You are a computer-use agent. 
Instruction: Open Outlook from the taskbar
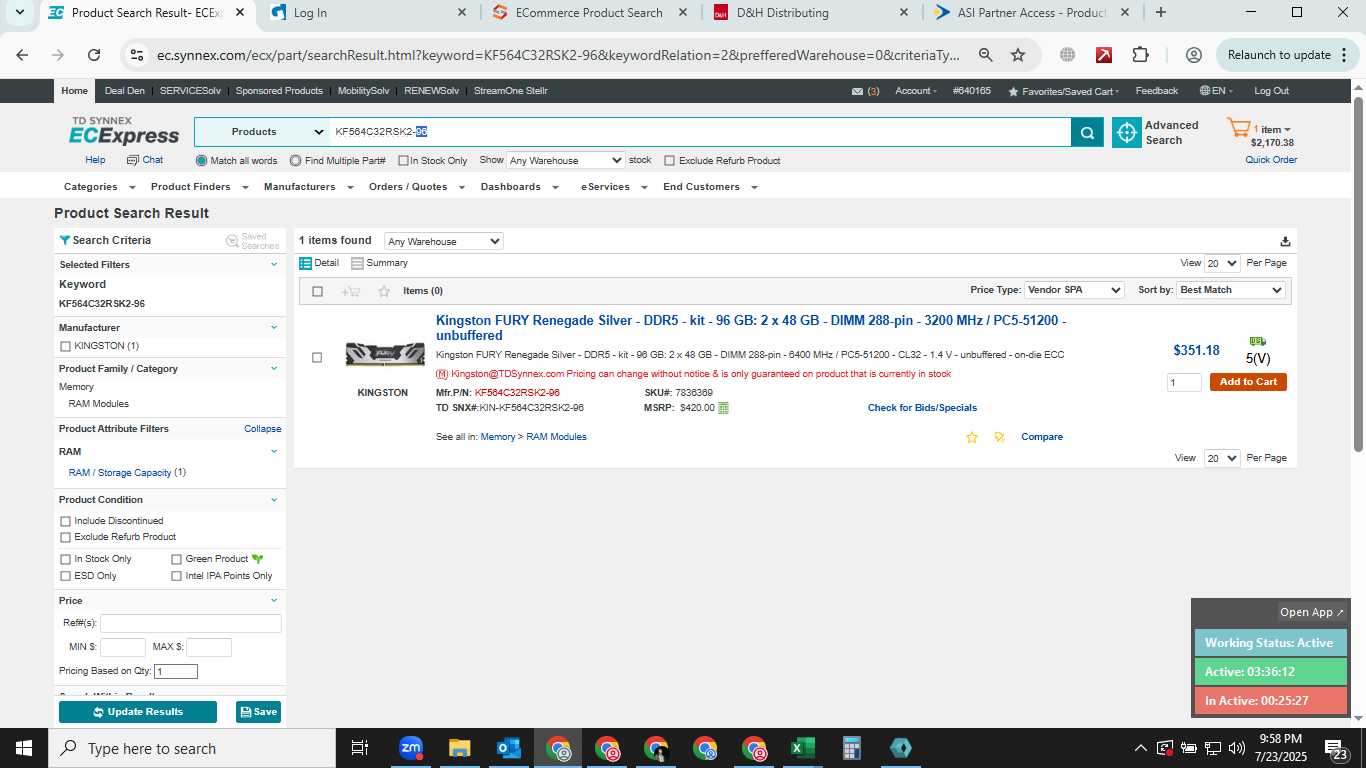tap(508, 748)
